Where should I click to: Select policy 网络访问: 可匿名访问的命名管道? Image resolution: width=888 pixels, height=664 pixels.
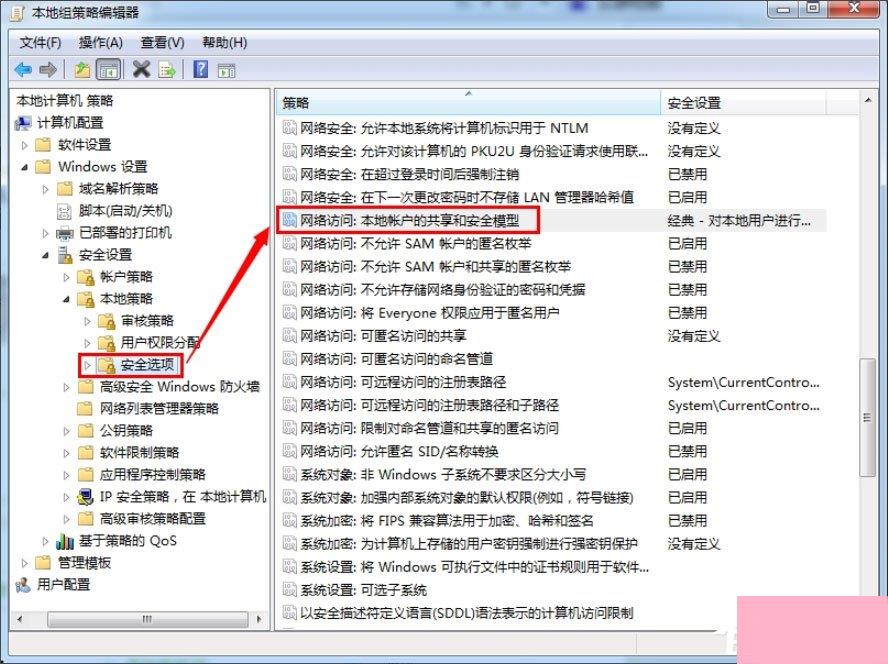[396, 359]
